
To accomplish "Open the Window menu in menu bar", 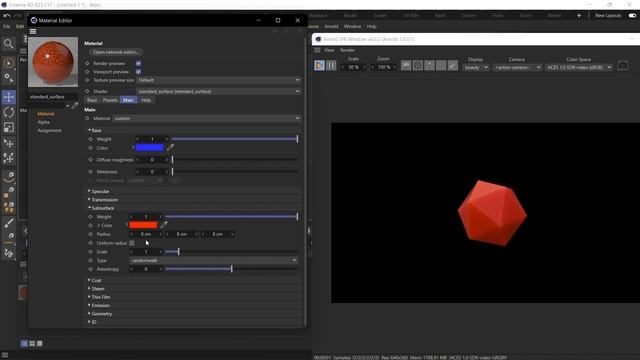I will (352, 27).
